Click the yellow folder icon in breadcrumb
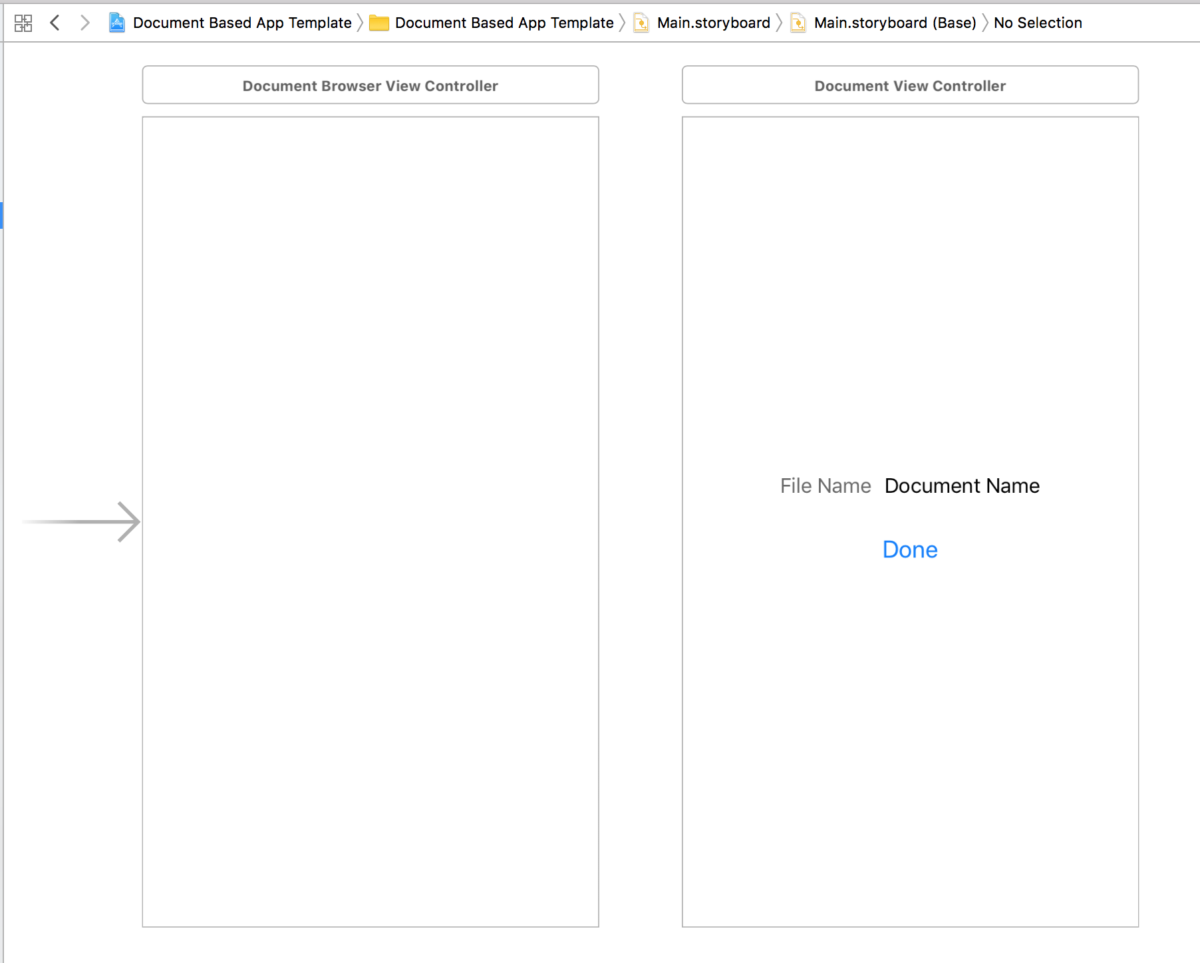The image size is (1200, 963). (379, 22)
